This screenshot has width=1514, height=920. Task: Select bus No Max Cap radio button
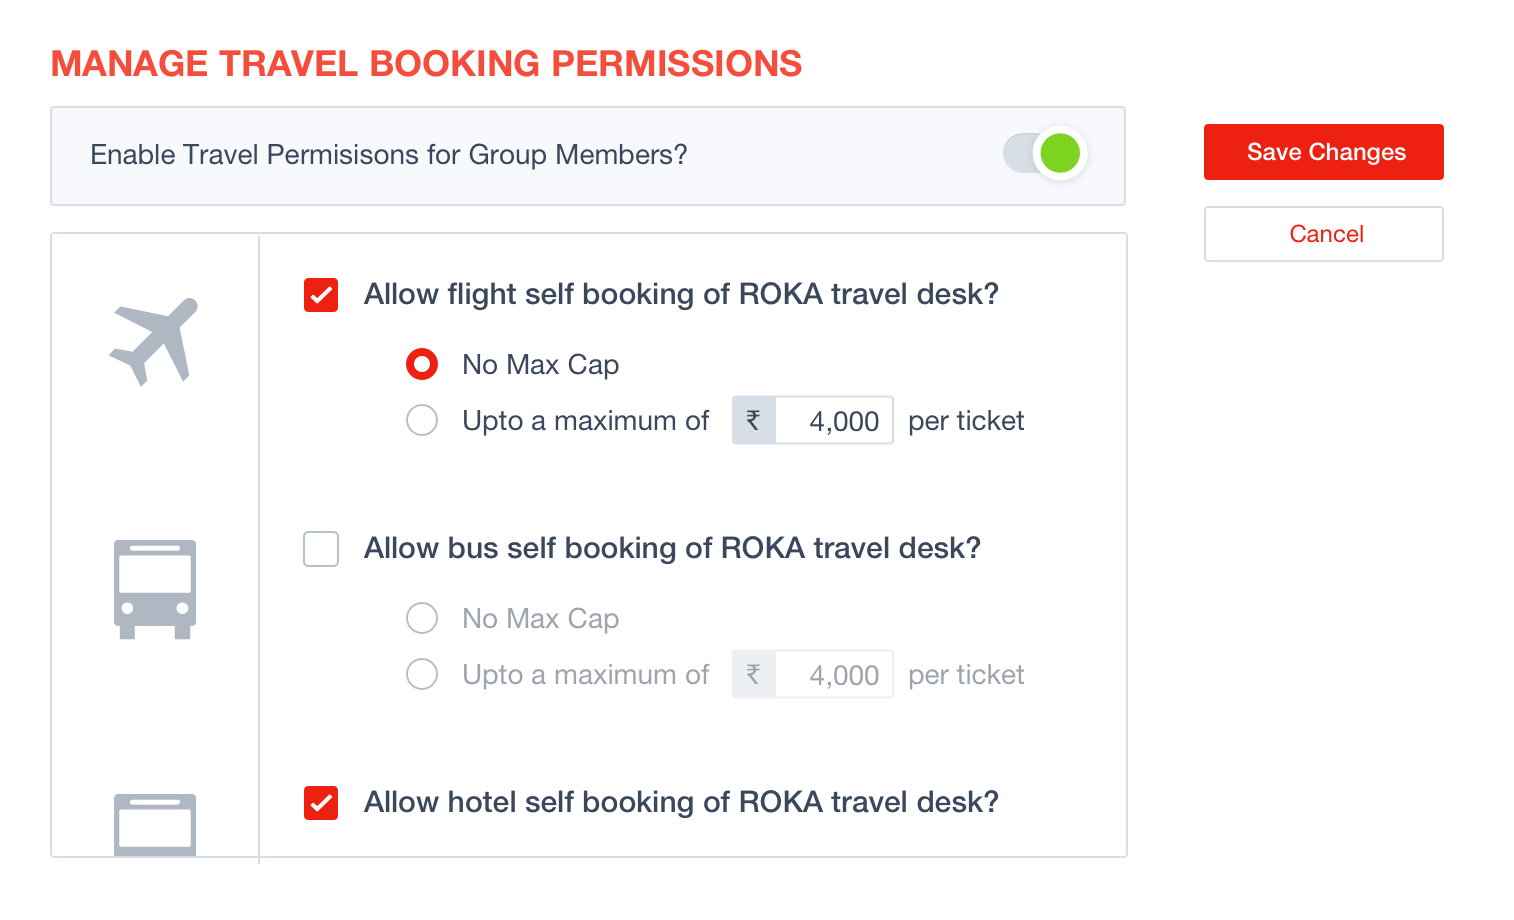click(422, 618)
